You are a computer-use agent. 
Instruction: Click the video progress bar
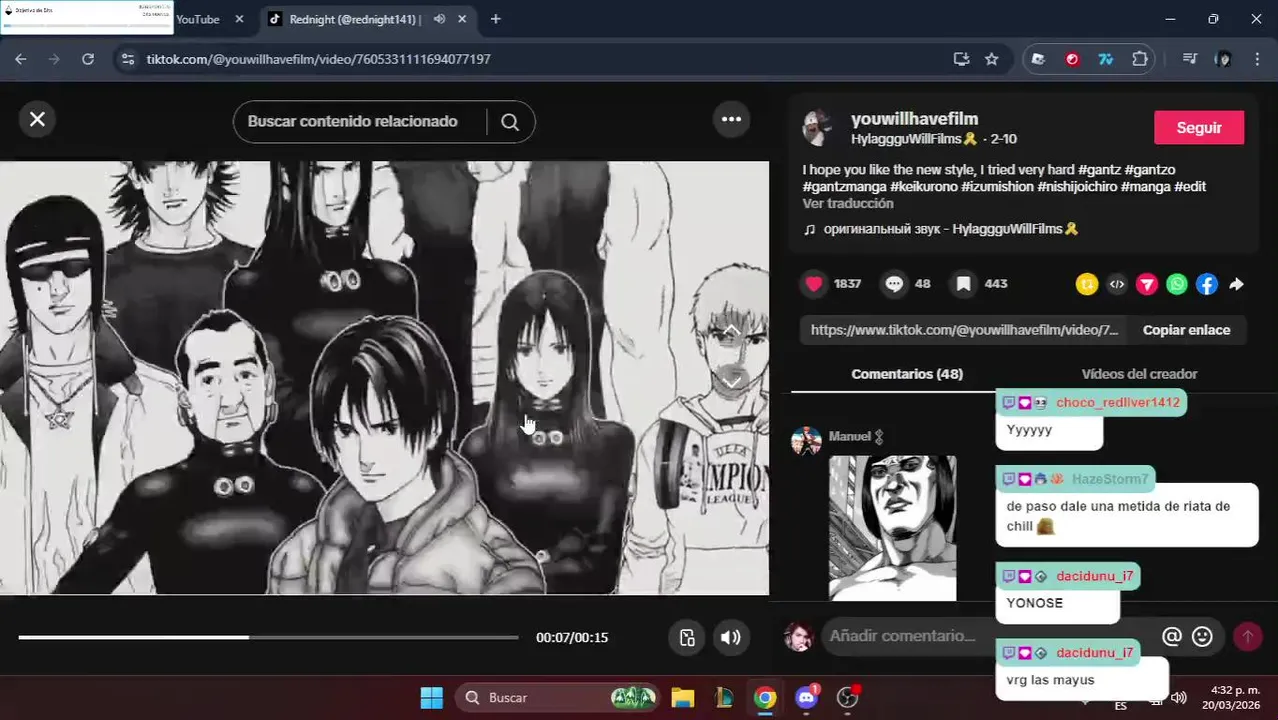pyautogui.click(x=268, y=637)
